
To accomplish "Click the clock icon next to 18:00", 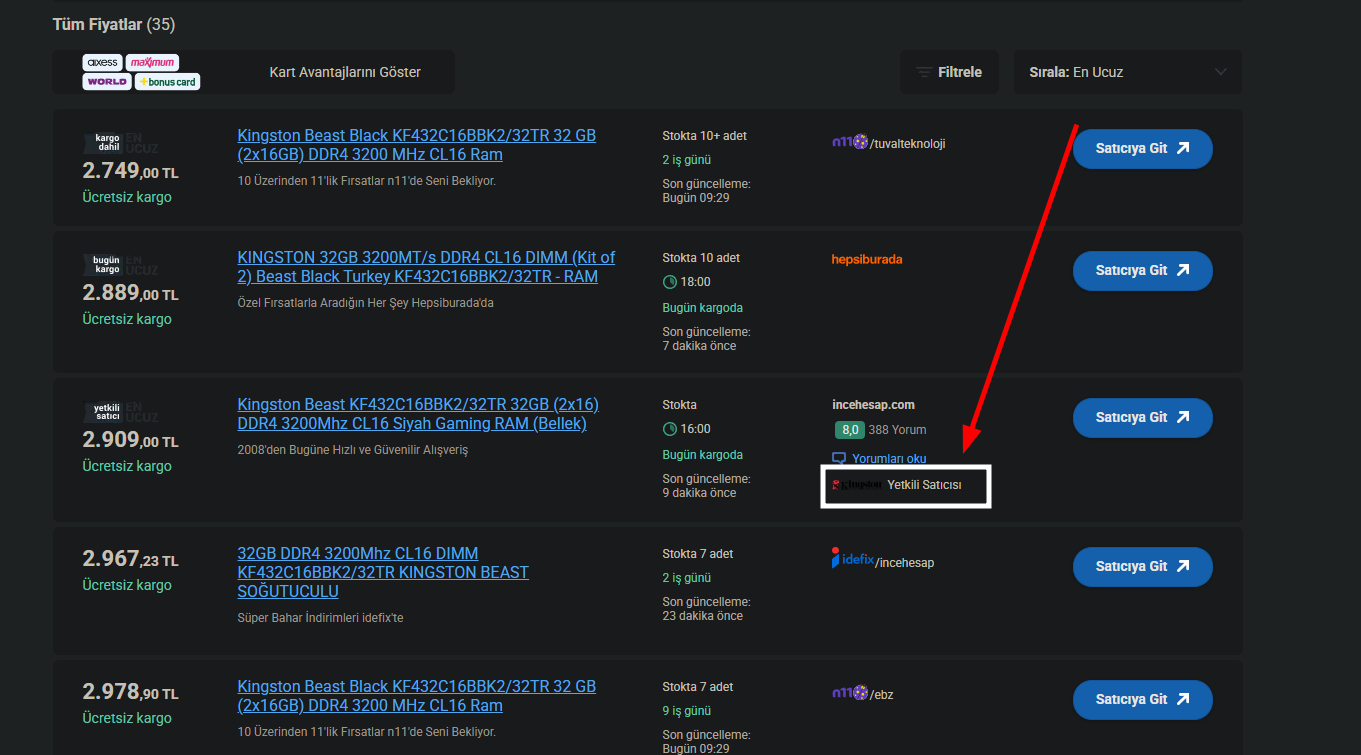I will pos(670,282).
